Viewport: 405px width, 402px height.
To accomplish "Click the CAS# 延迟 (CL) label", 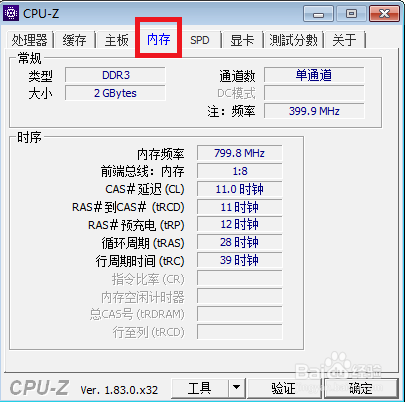I will click(145, 189).
